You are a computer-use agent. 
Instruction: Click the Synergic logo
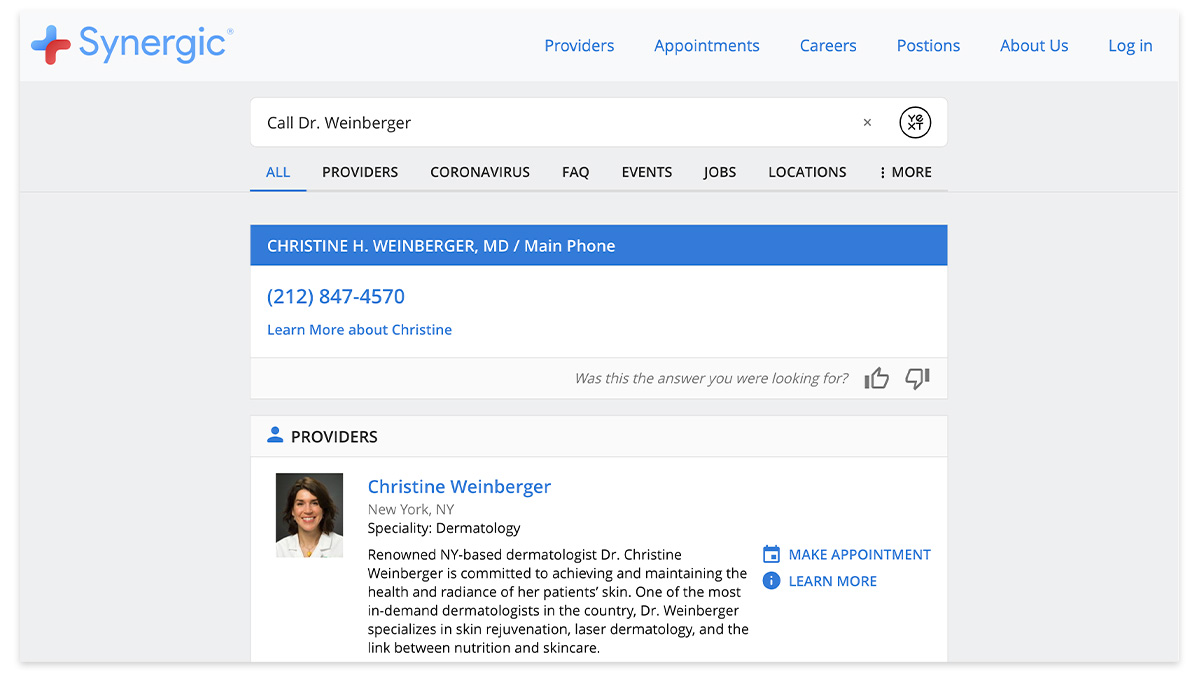[x=132, y=45]
